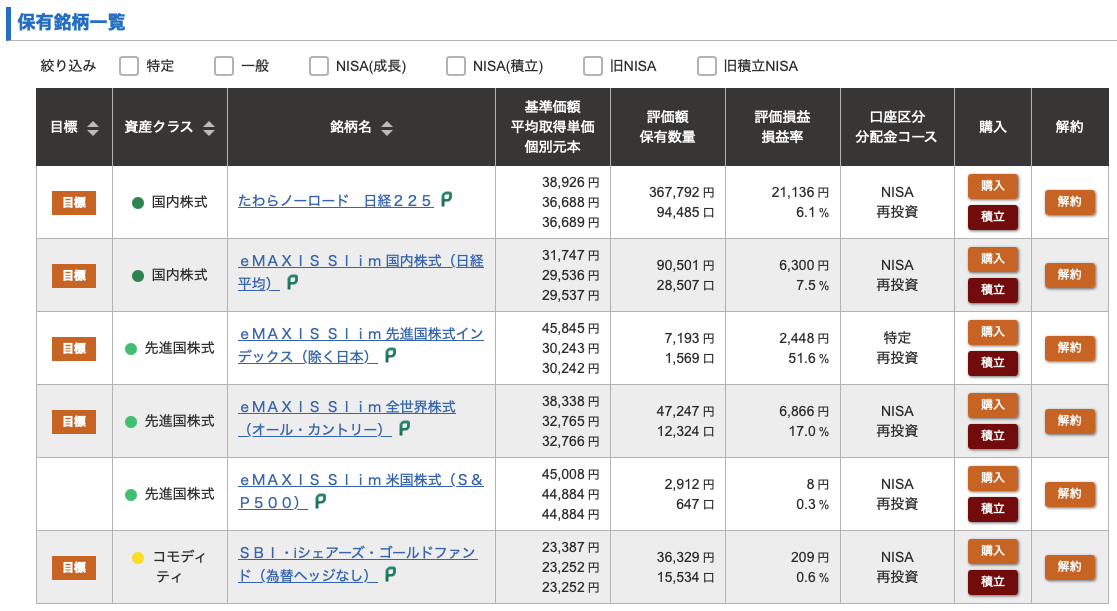The width and height of the screenshot is (1117, 611).
Task: Sort by 資産クラス using the header arrows
Action: point(209,128)
